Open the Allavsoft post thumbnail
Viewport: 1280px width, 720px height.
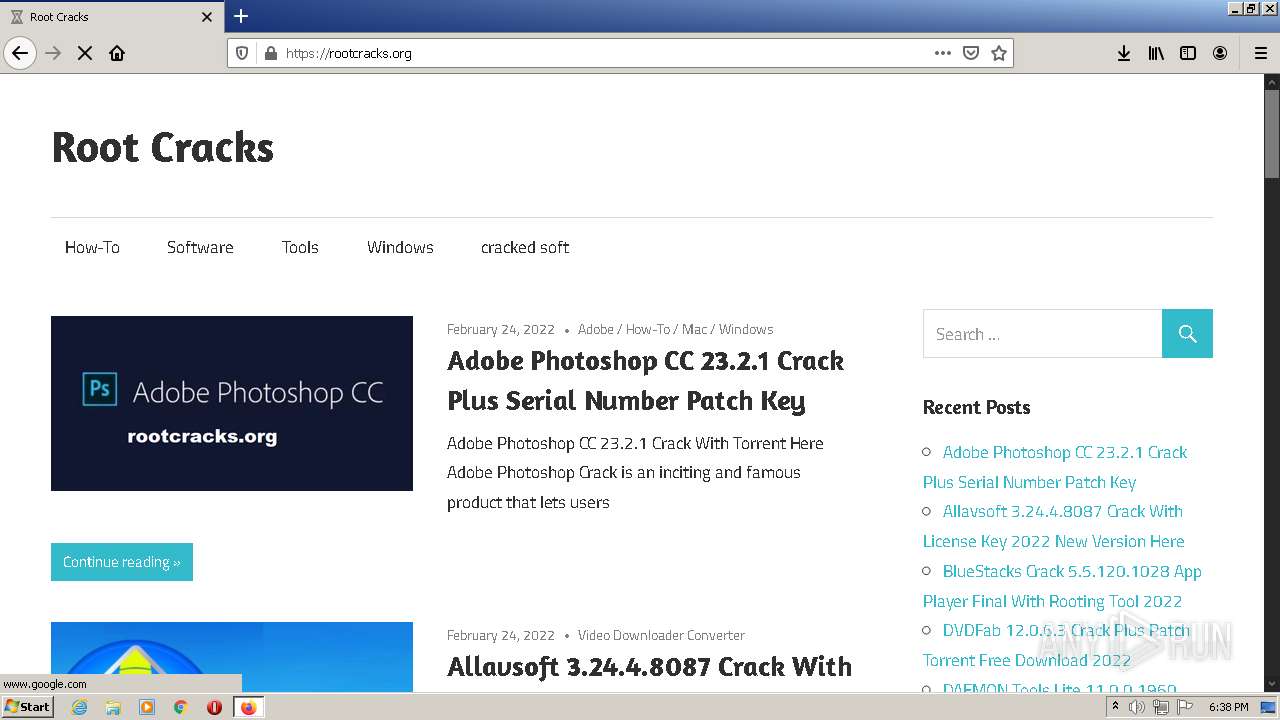[x=232, y=657]
